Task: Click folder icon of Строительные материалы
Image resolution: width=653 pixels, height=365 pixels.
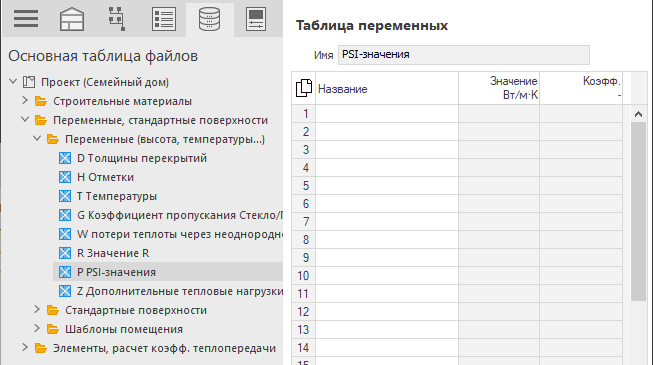Action: click(x=41, y=101)
